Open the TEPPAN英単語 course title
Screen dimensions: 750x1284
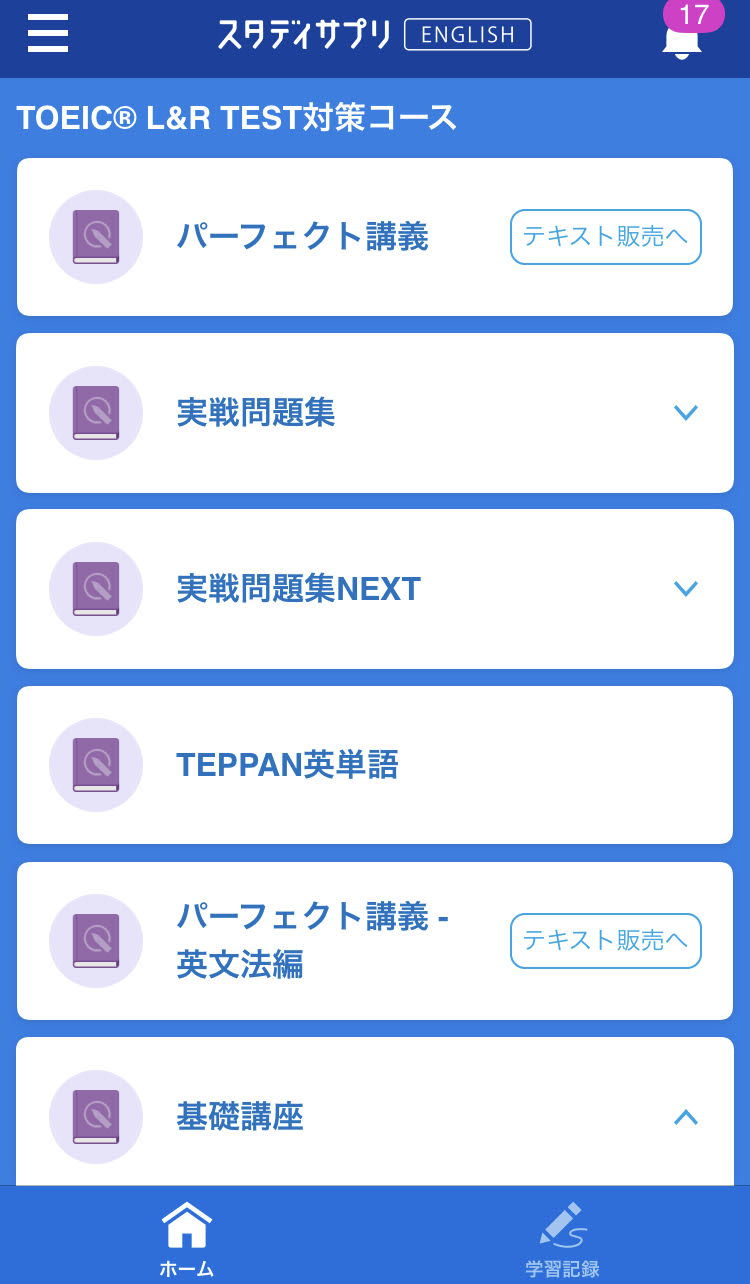click(287, 765)
